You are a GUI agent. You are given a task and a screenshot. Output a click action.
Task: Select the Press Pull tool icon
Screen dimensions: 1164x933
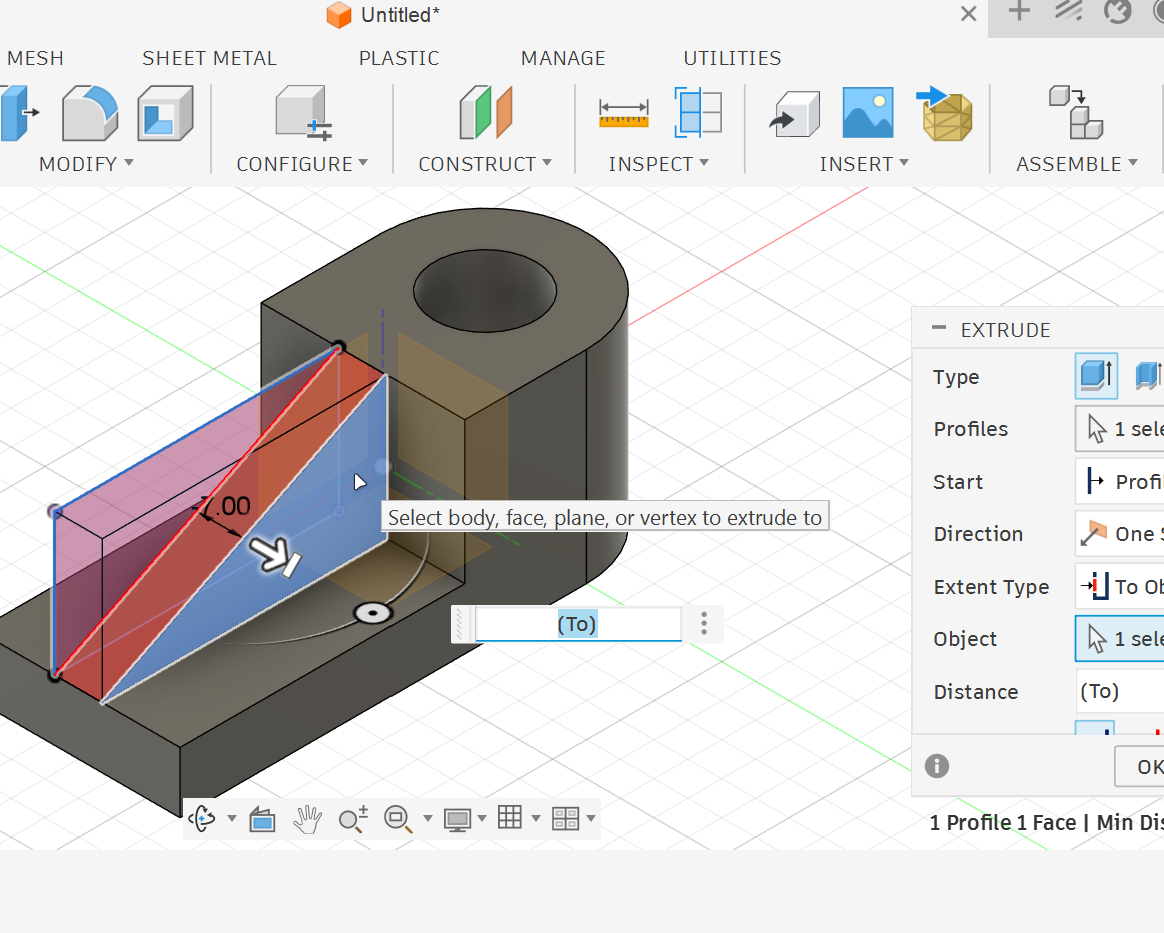pos(19,113)
